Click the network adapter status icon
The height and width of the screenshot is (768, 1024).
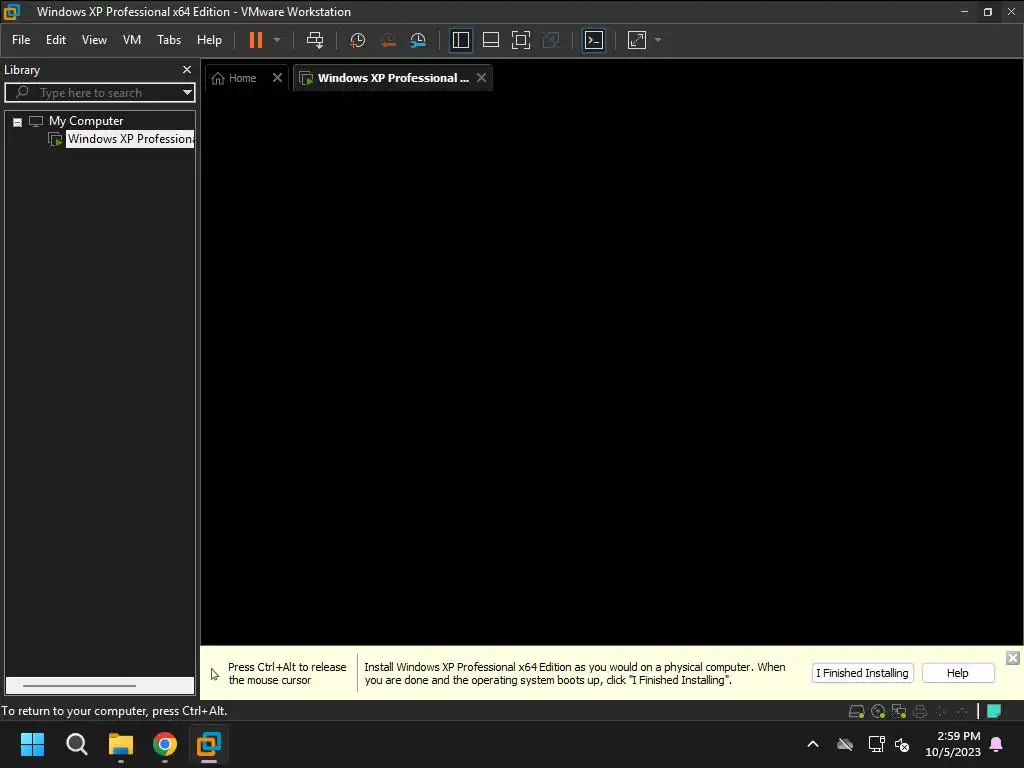coord(899,711)
